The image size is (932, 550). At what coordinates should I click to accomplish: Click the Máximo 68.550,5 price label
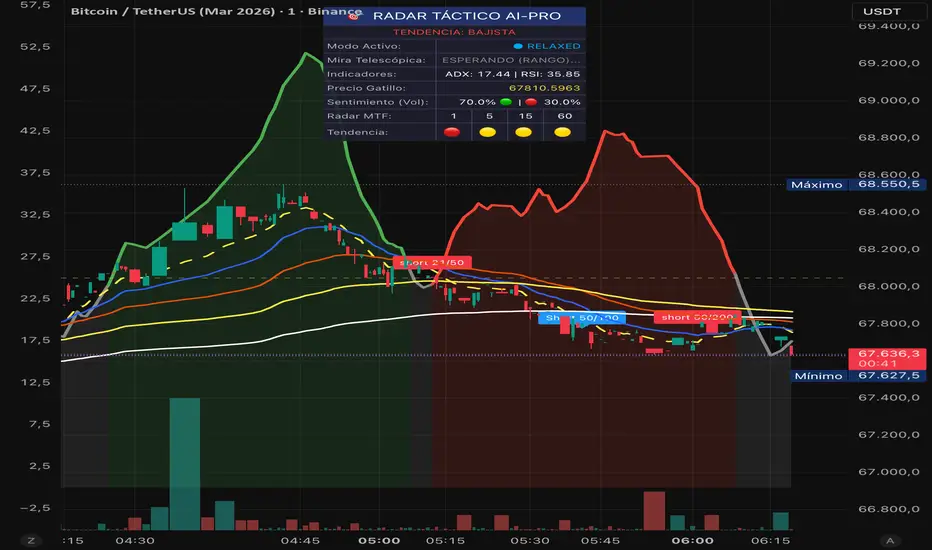pos(856,184)
